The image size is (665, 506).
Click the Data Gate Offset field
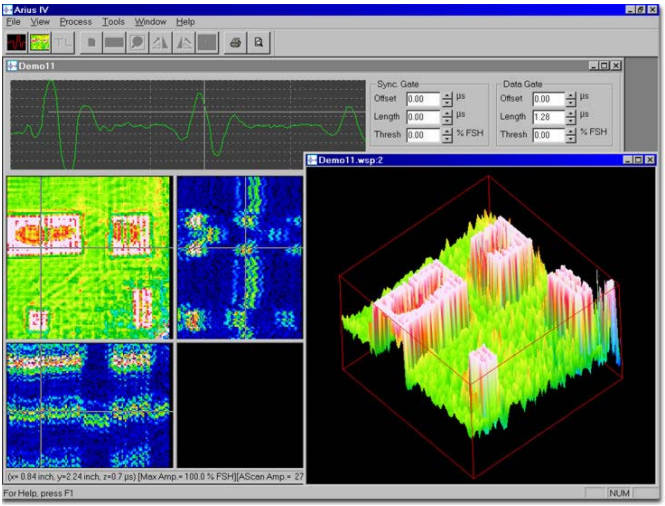[x=549, y=99]
